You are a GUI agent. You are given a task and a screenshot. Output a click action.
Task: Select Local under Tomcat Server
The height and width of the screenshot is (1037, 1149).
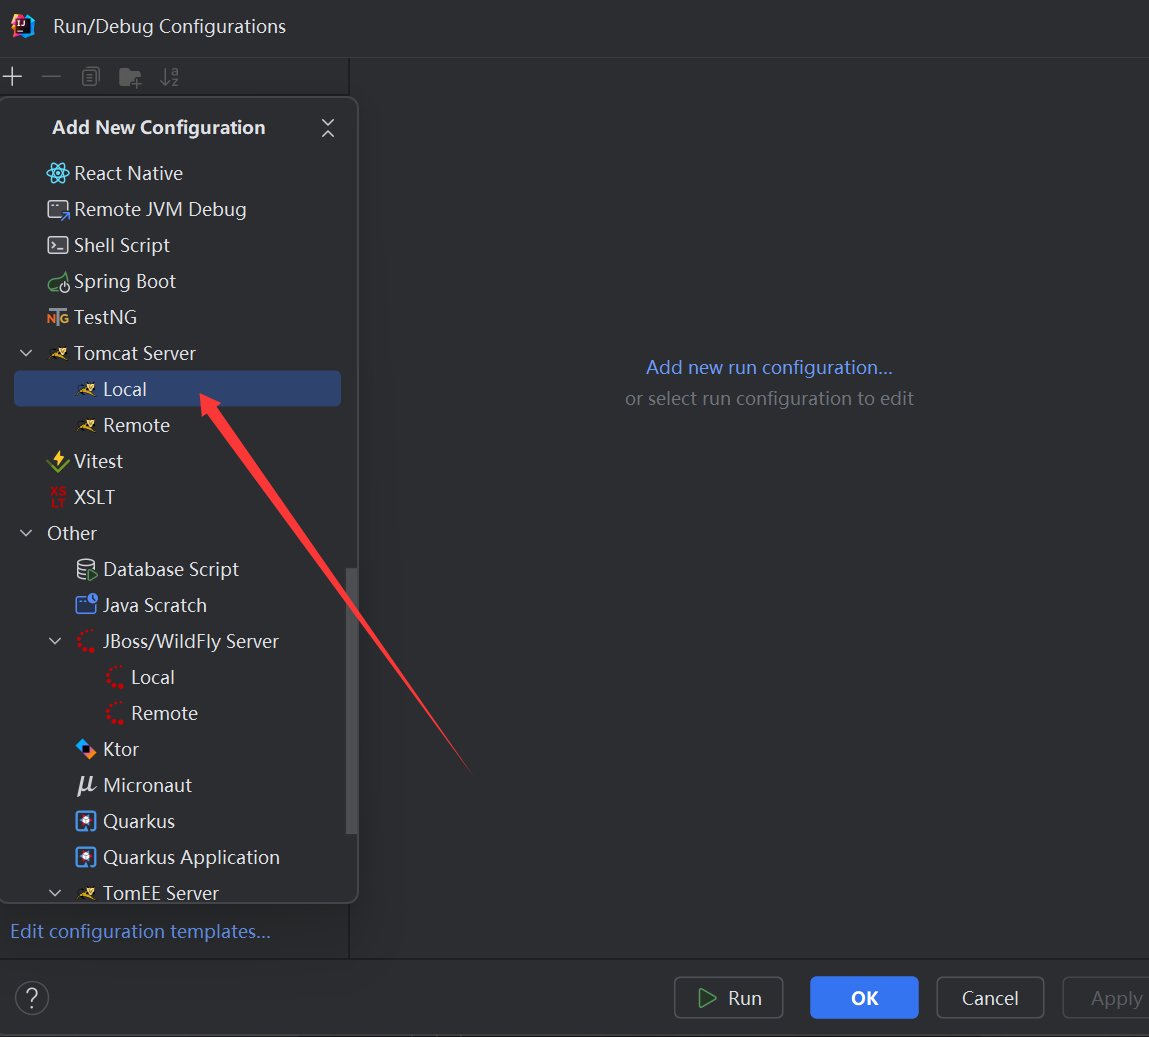point(125,389)
